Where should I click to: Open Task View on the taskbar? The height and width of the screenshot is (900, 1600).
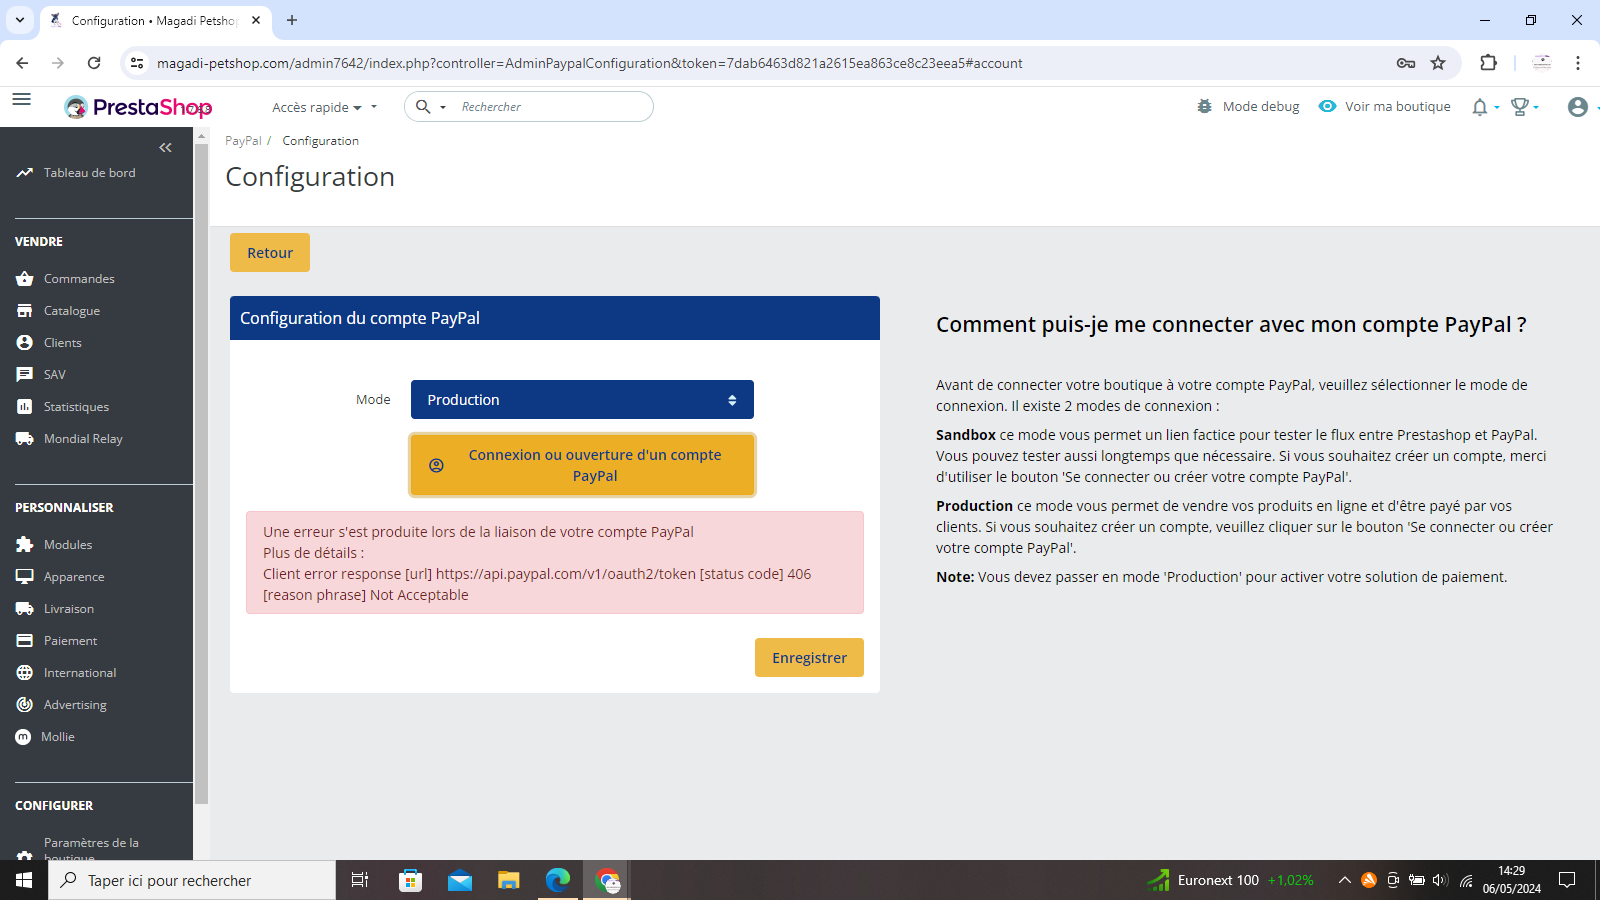point(360,880)
